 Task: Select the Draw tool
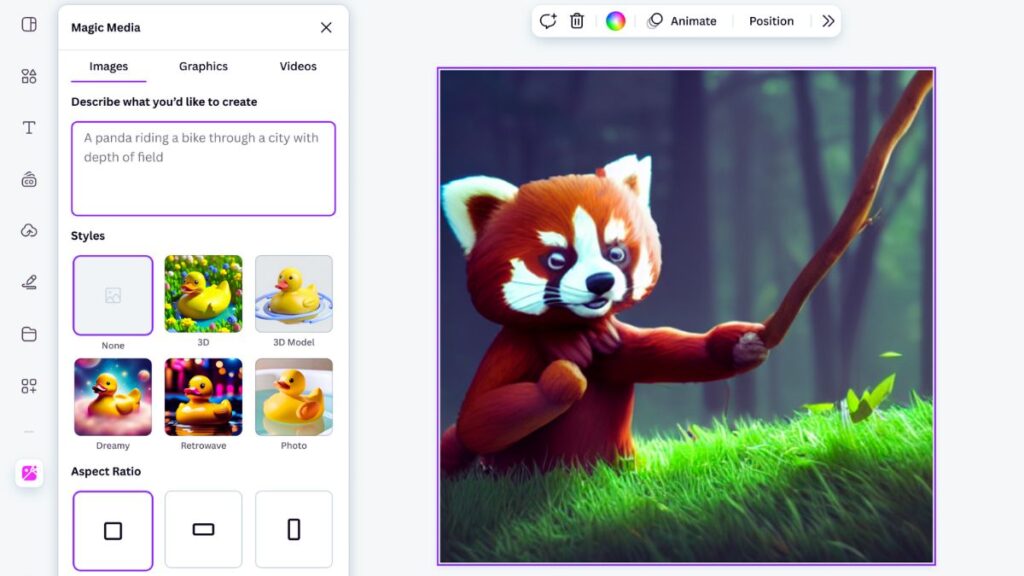coord(27,281)
